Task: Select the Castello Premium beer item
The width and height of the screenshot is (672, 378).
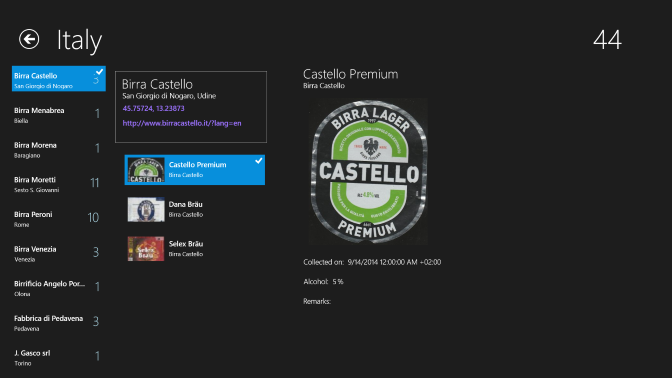Action: tap(195, 170)
